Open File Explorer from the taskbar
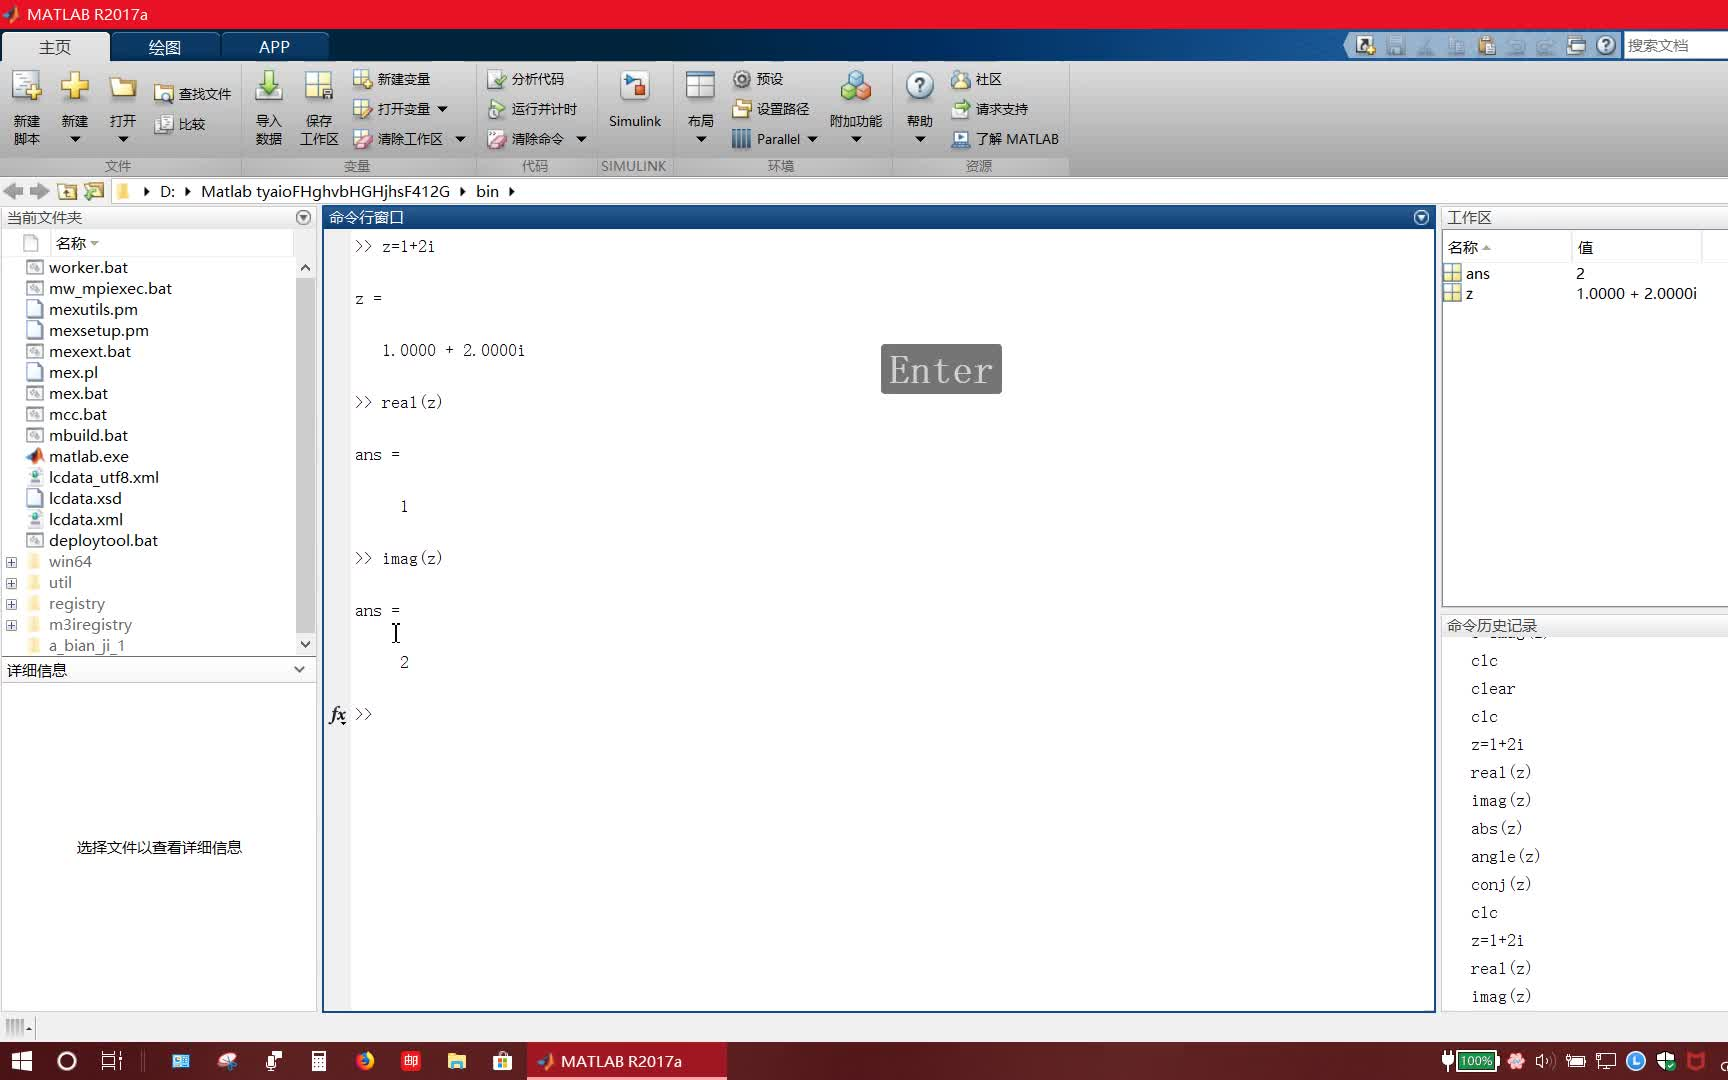1728x1080 pixels. (456, 1061)
